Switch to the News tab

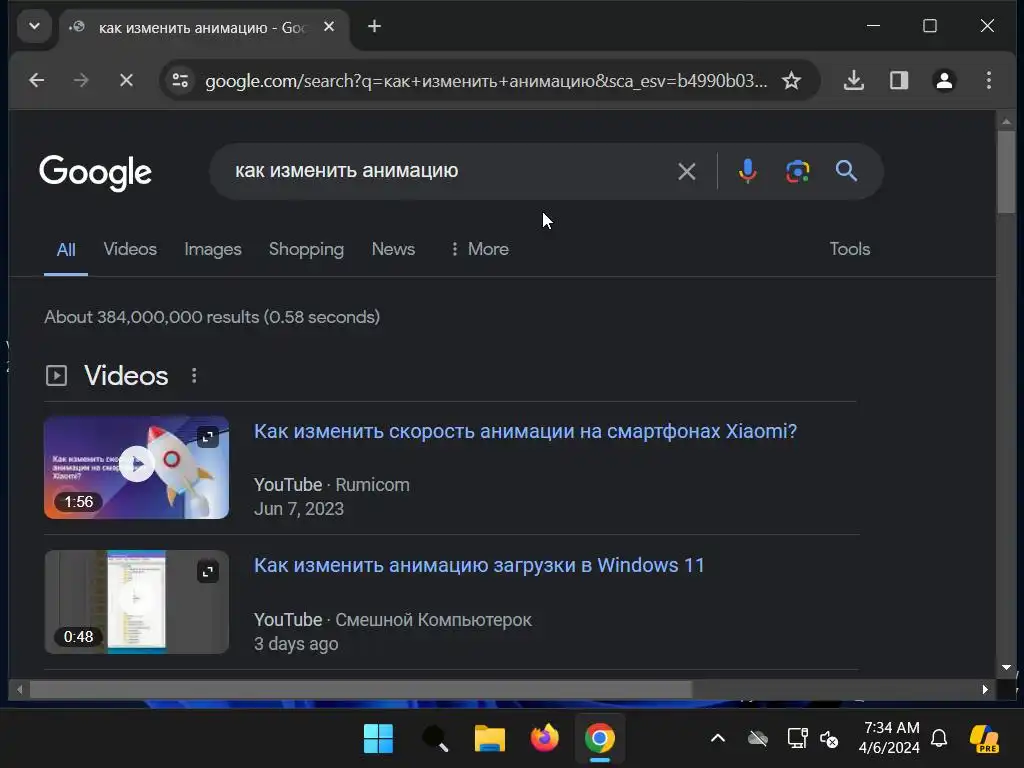click(393, 249)
